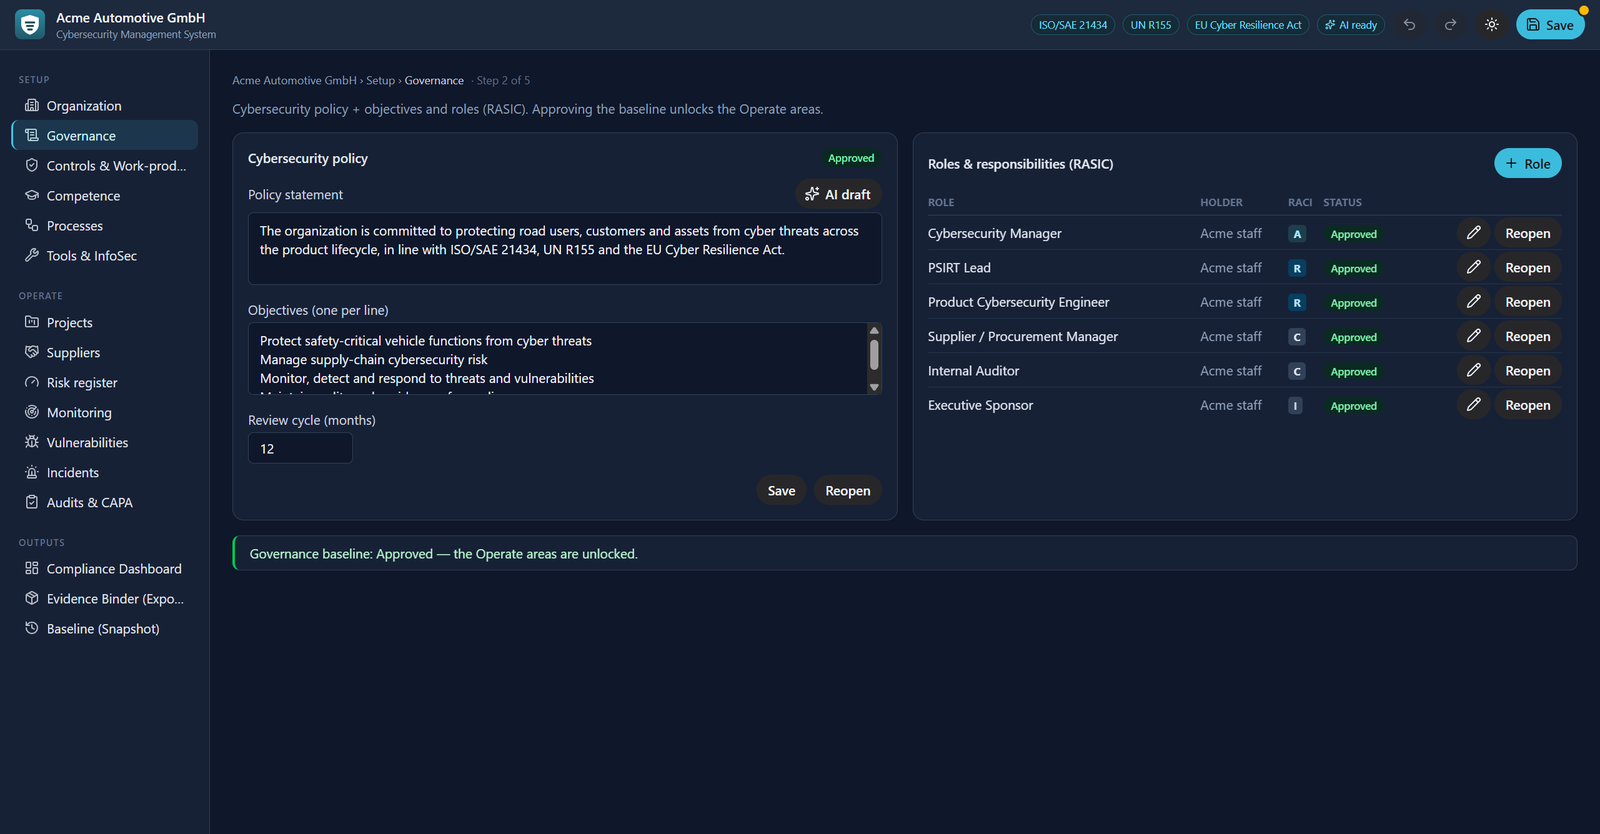Click the ISO/SAE 21434 badge
Viewport: 1600px width, 834px height.
(1073, 25)
